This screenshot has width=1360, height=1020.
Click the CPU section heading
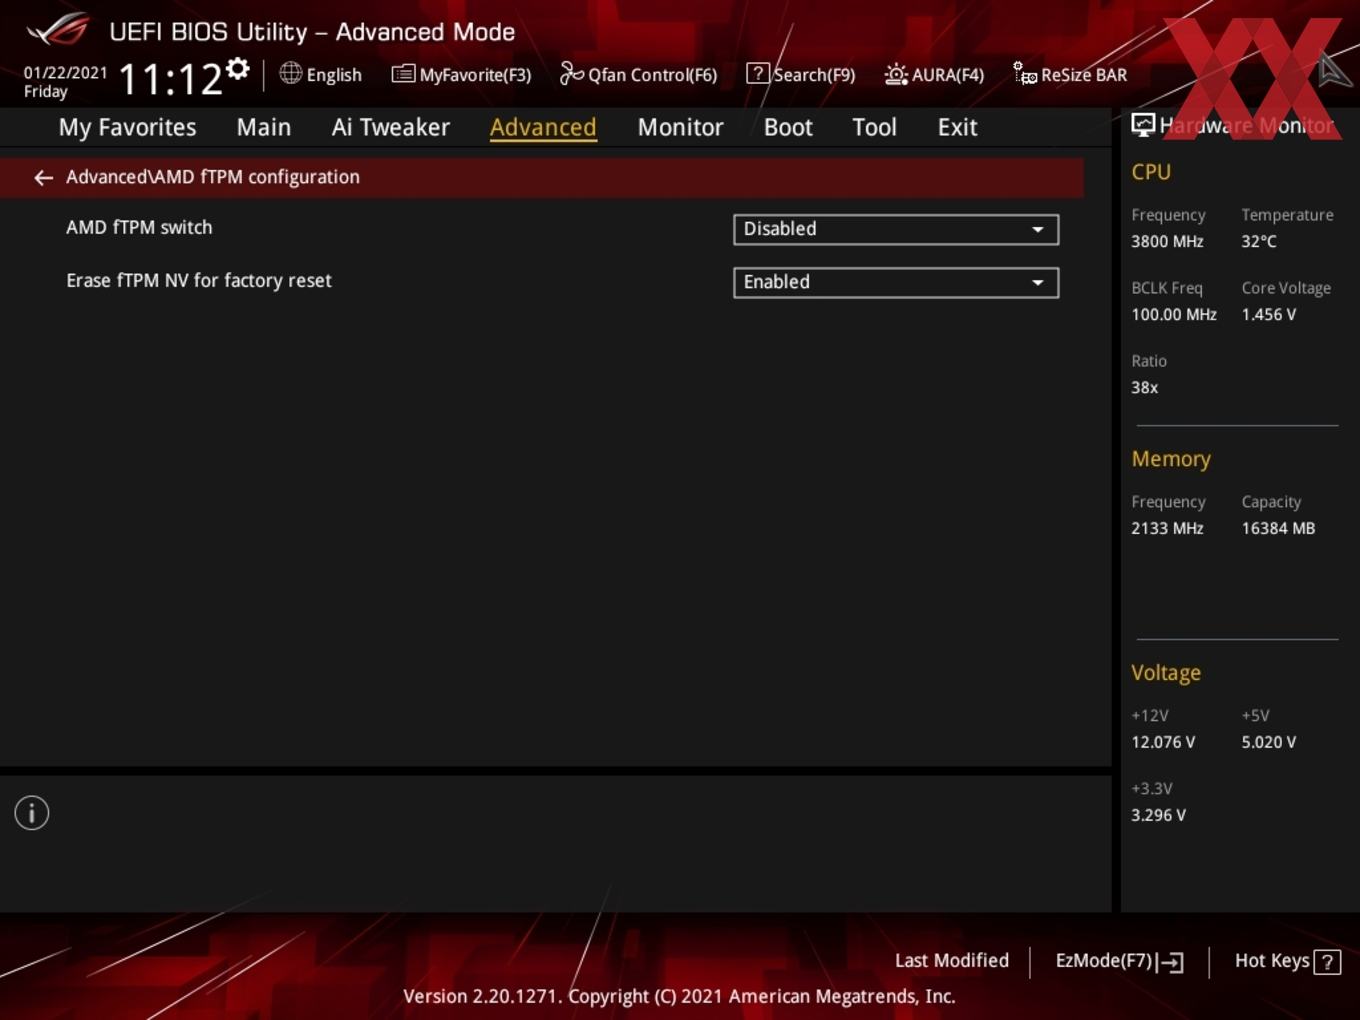pyautogui.click(x=1151, y=172)
